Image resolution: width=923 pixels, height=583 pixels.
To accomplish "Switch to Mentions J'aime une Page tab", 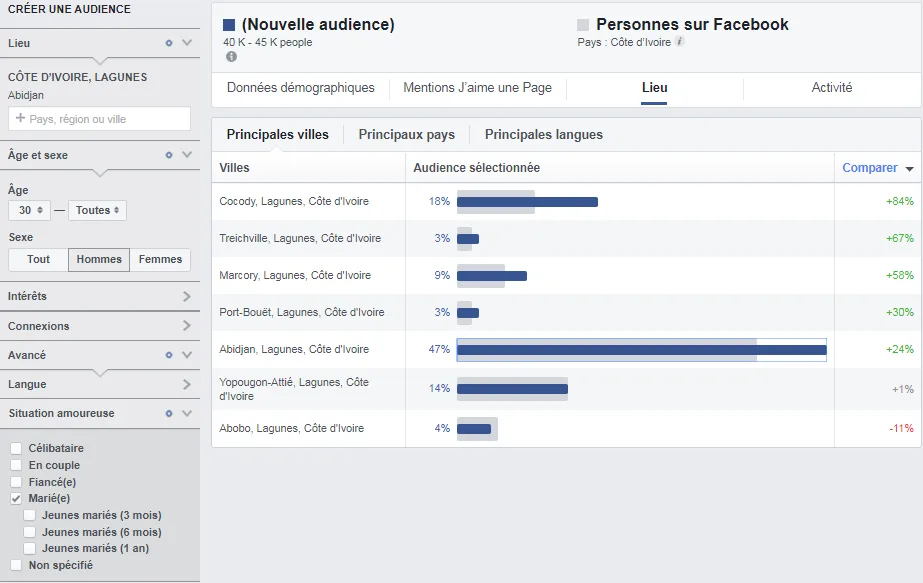I will point(477,88).
